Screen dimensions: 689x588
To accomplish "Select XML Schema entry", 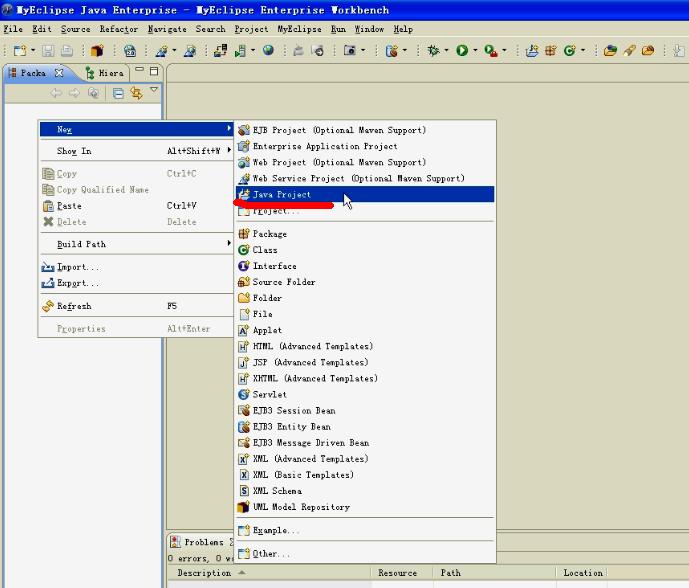I will [365, 491].
